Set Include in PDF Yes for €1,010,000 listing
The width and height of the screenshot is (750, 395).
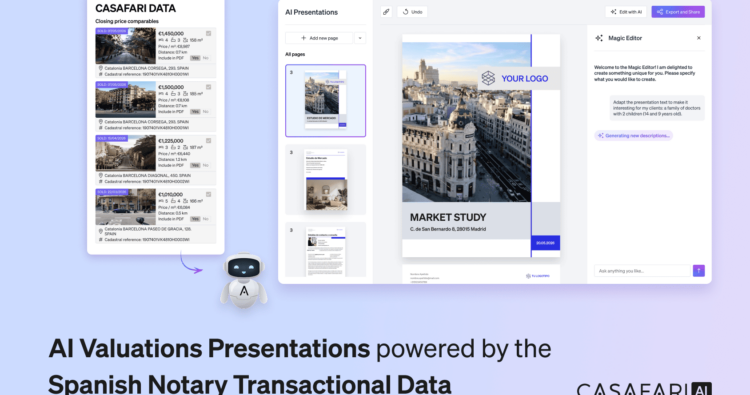195,219
